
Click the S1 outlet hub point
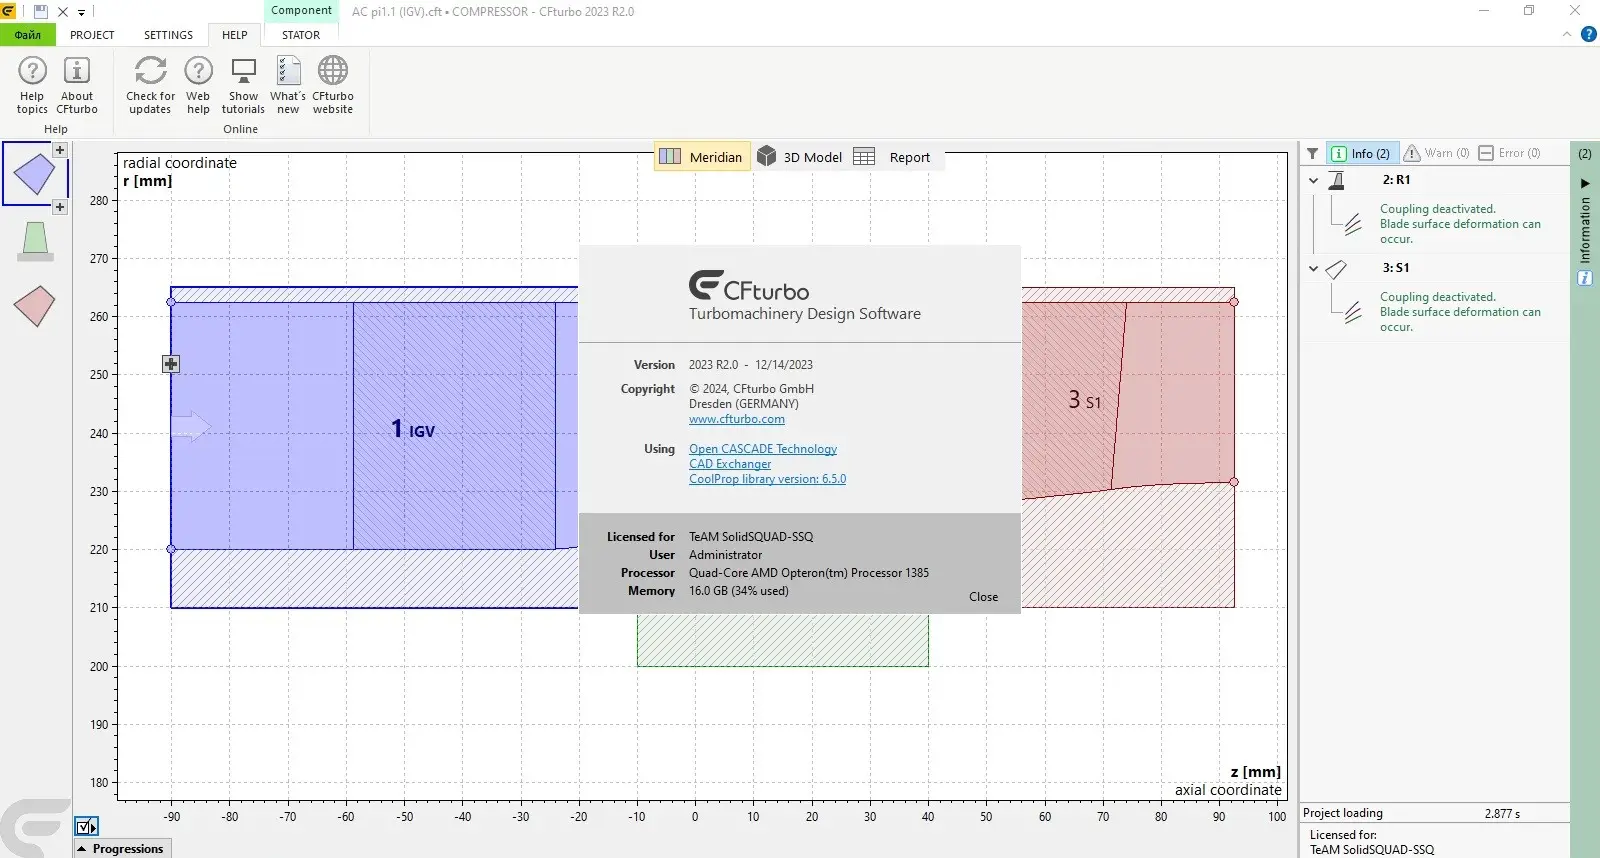(1234, 482)
